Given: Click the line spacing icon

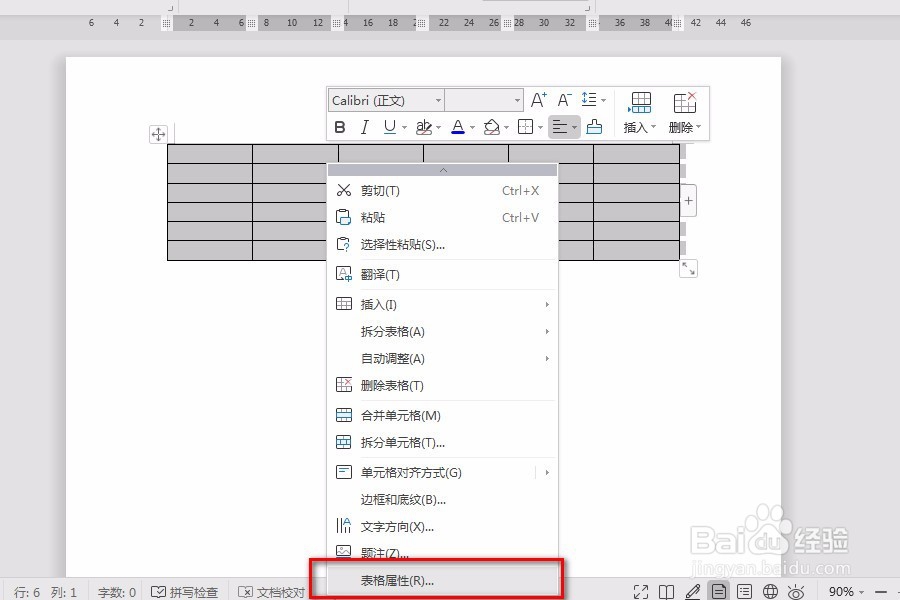Looking at the screenshot, I should pos(589,99).
